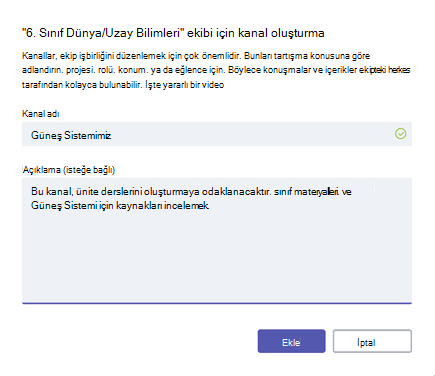Viewport: 435px width, 376px height.
Task: Open the 'İşte yararlı bir video' link
Action: [185, 85]
